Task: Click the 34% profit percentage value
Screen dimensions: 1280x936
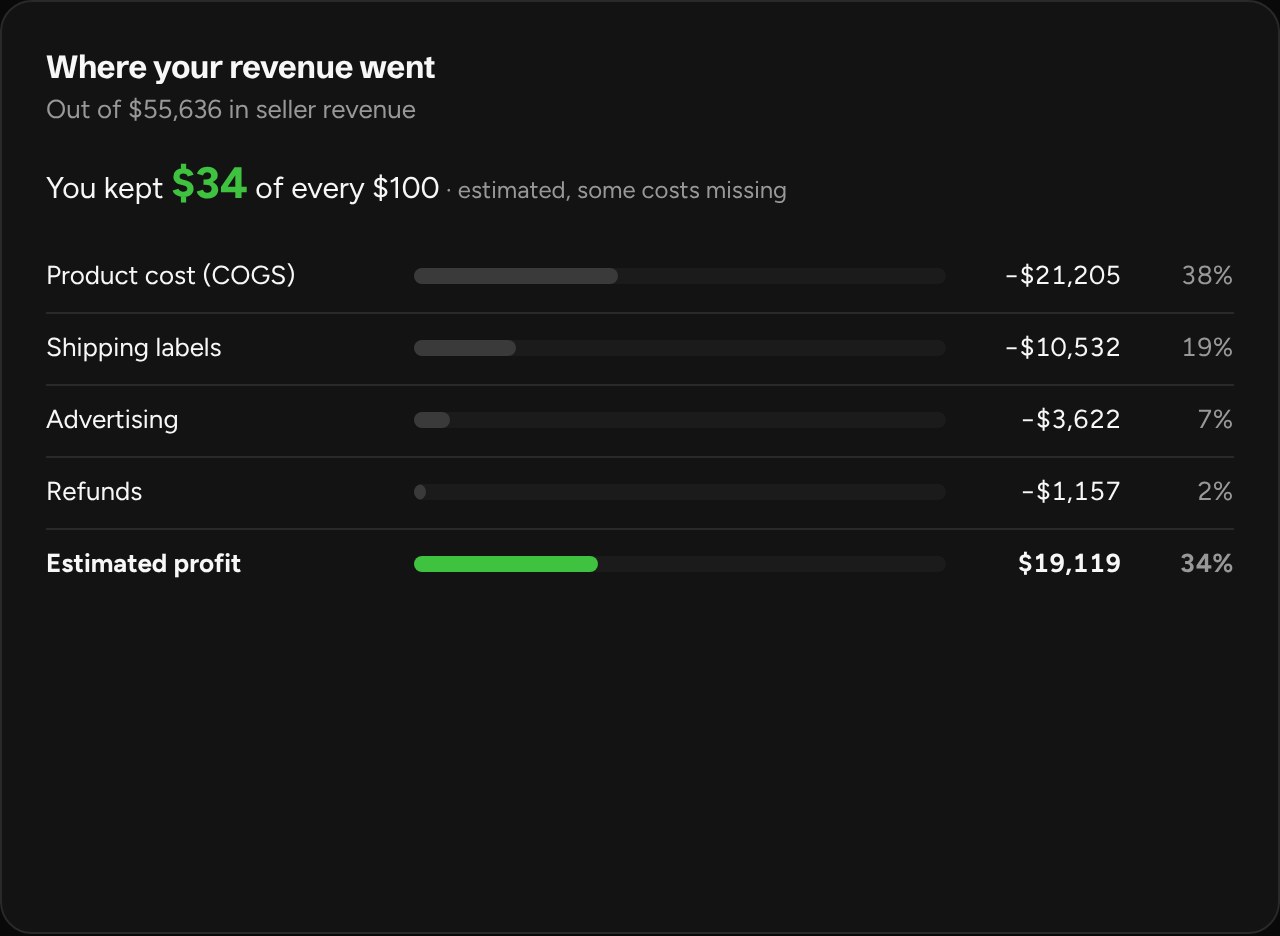Action: click(1207, 564)
